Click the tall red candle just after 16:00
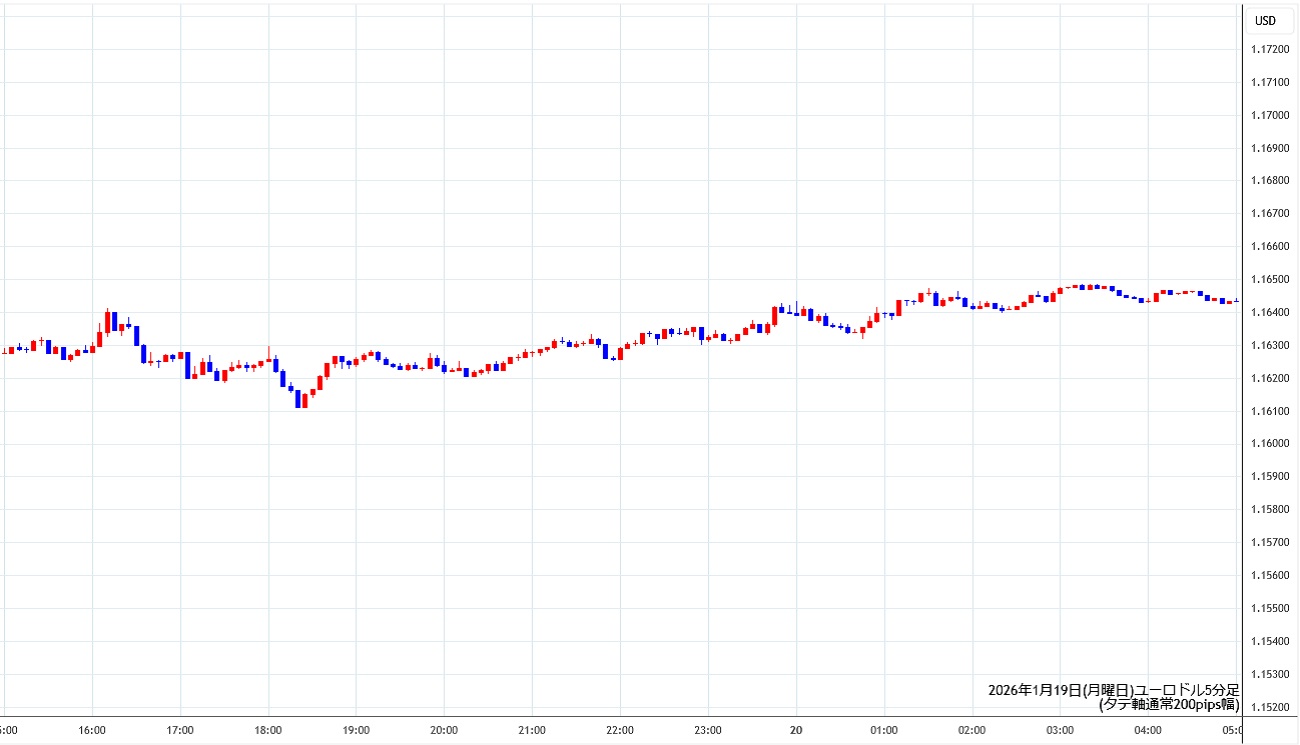The height and width of the screenshot is (745, 1300). 107,321
